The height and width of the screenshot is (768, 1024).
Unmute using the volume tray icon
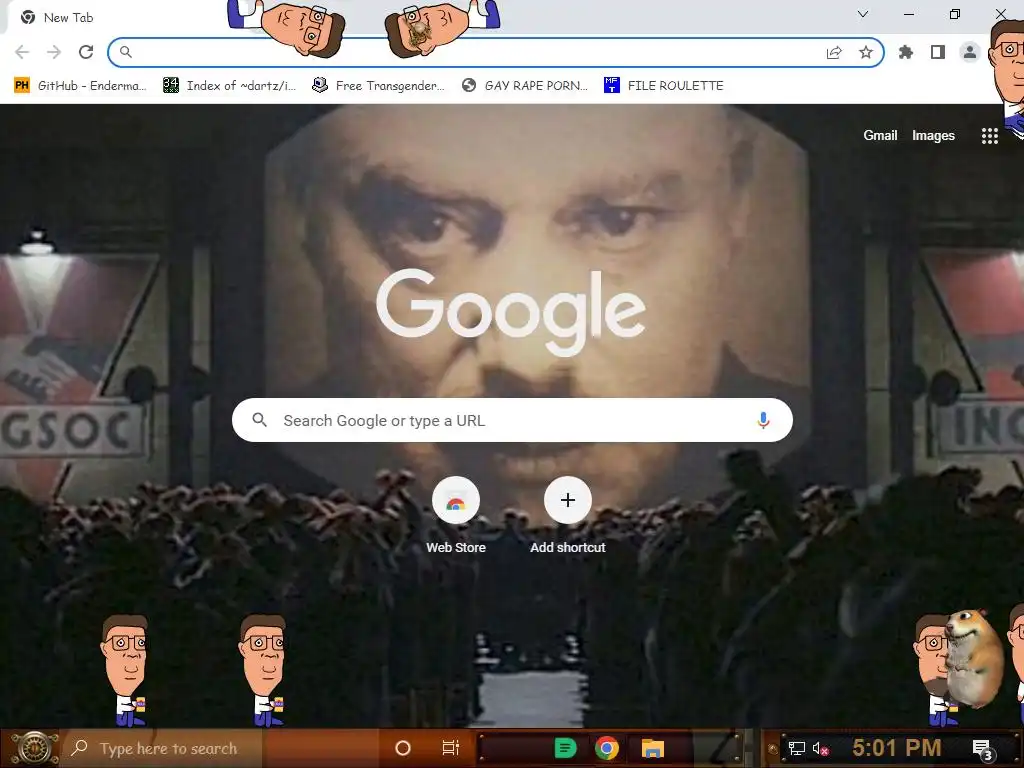click(x=820, y=748)
